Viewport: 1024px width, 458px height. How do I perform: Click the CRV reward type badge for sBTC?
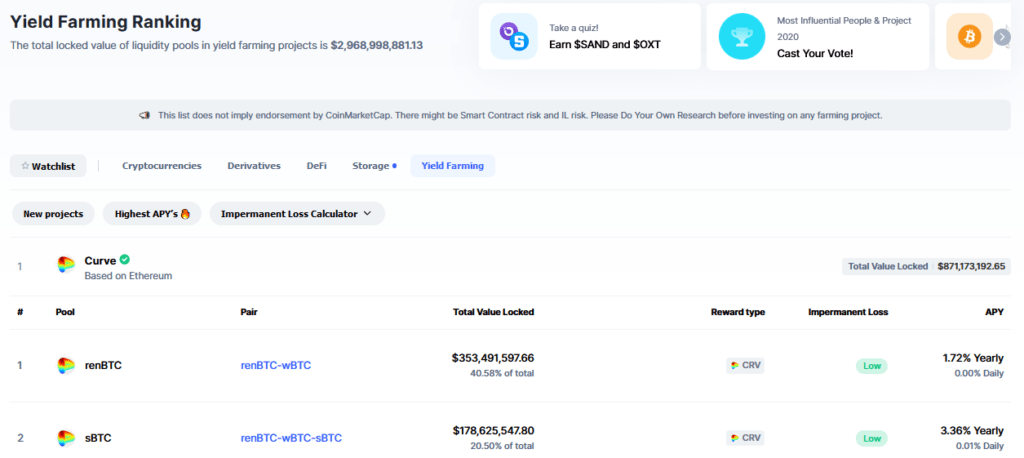(x=745, y=438)
